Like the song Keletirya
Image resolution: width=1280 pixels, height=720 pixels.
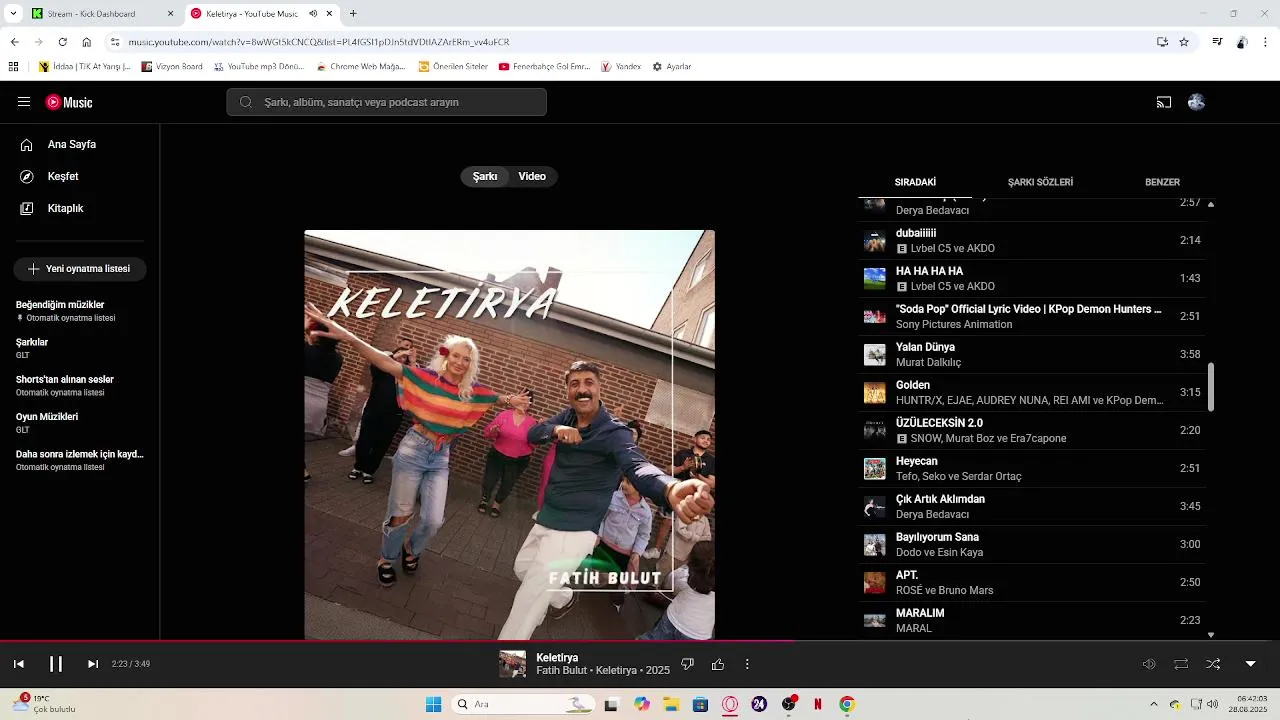tap(717, 664)
